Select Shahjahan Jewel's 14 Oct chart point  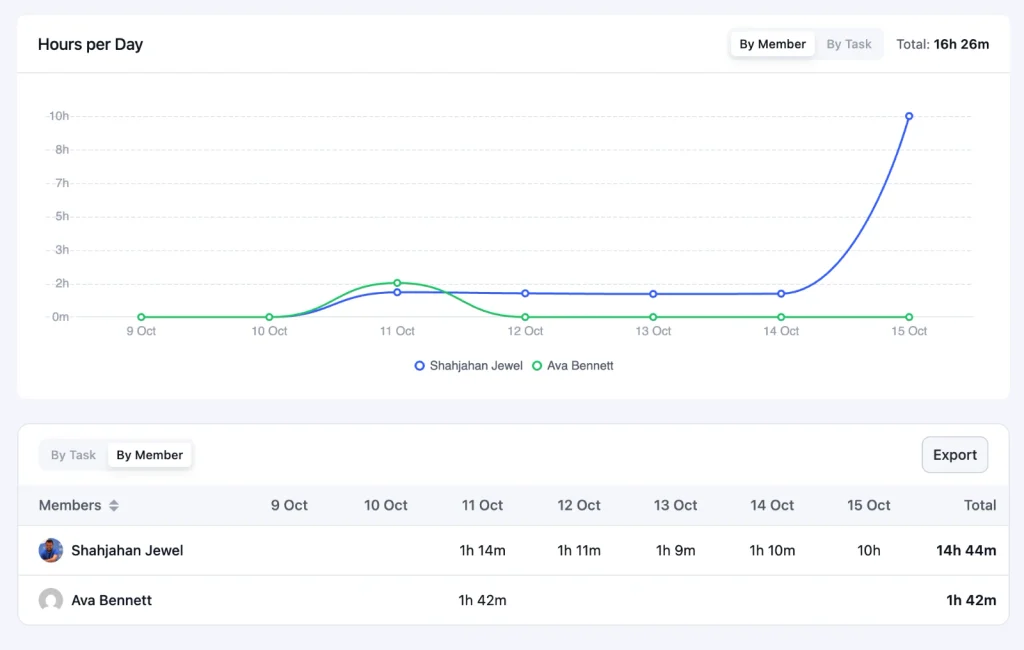point(781,294)
